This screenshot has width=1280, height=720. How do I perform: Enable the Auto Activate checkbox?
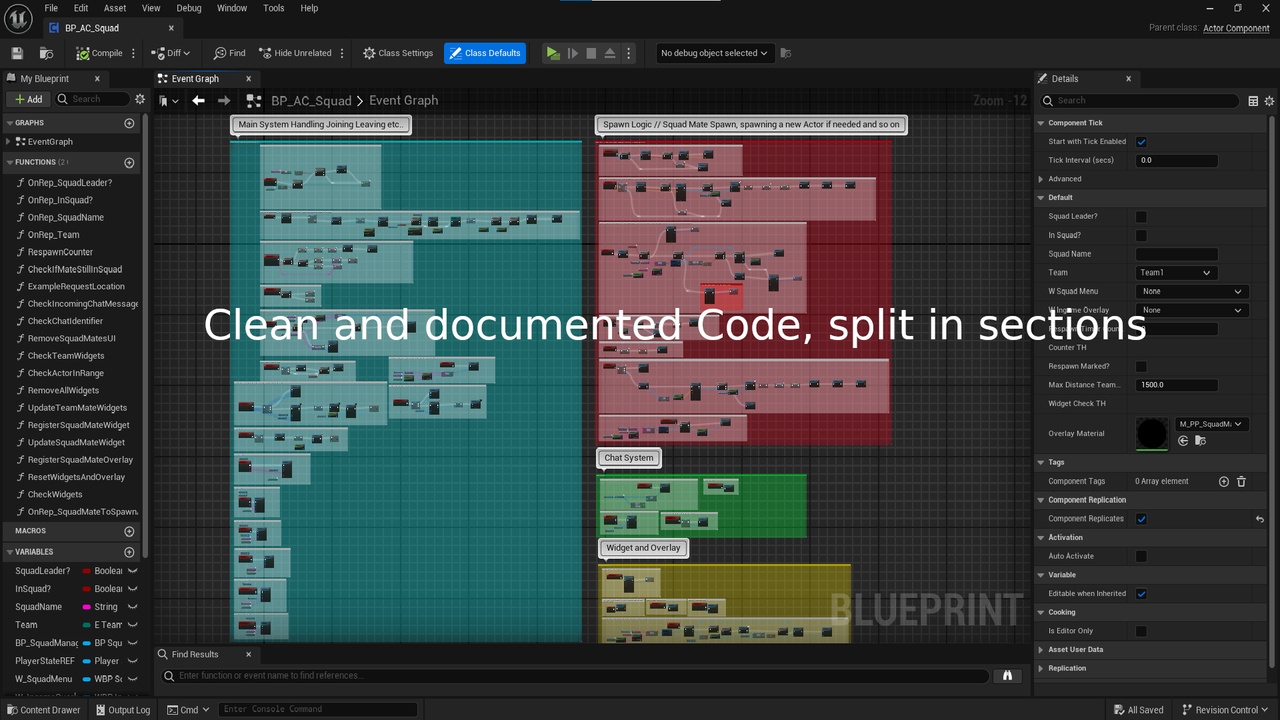(x=1141, y=556)
